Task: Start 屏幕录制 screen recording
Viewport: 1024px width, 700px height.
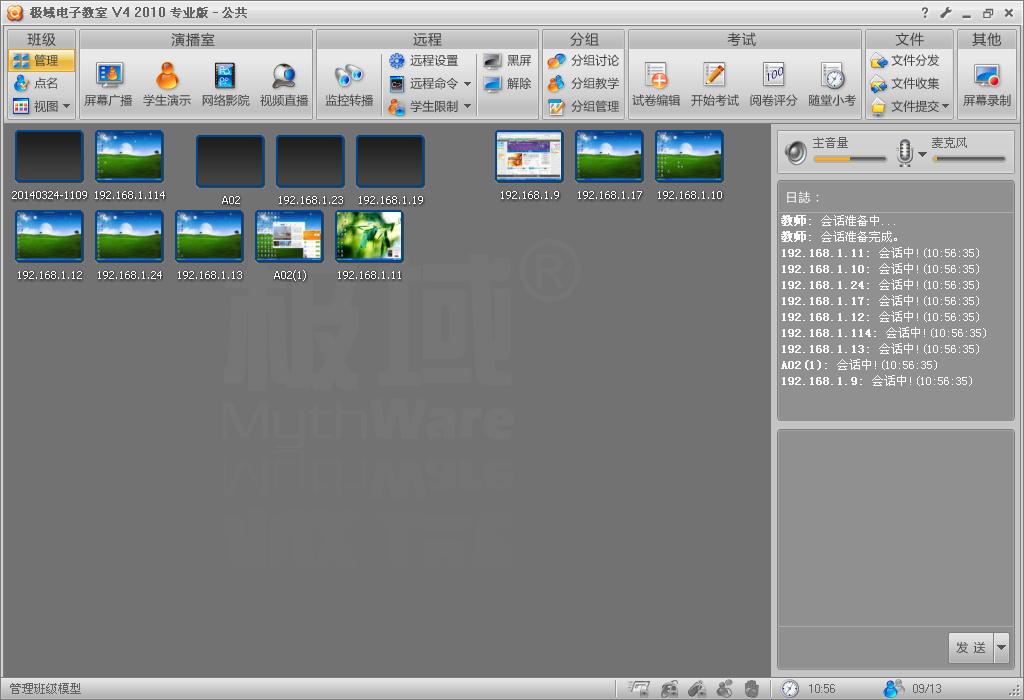Action: 986,84
